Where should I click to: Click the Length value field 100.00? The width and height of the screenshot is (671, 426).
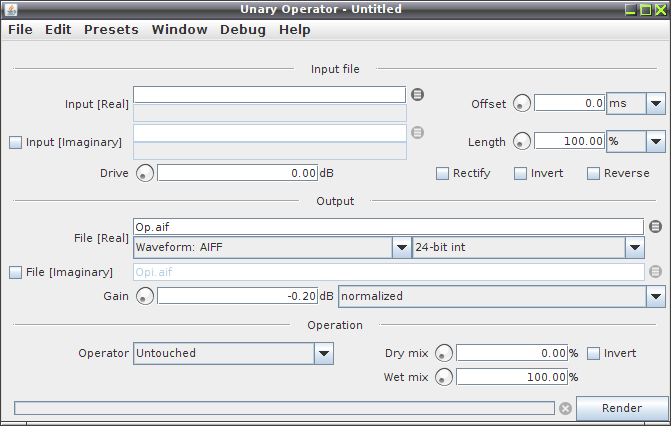(570, 141)
